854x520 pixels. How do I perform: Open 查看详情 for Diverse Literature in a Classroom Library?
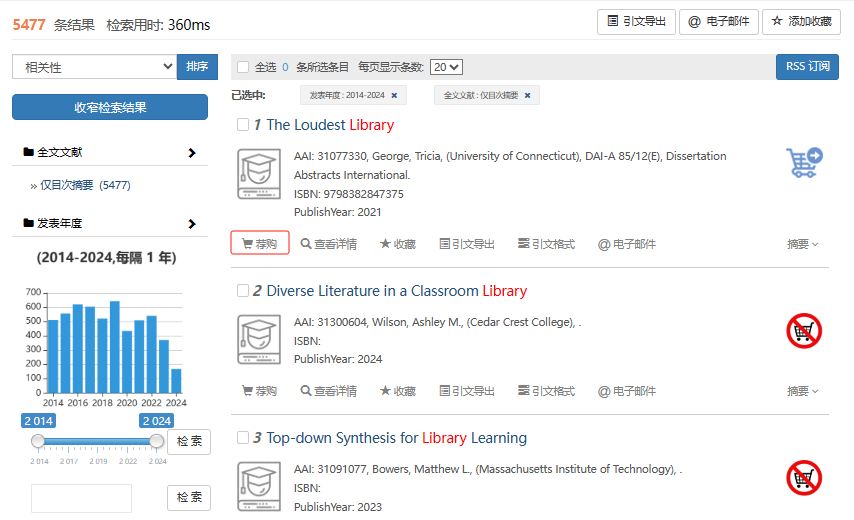(328, 391)
